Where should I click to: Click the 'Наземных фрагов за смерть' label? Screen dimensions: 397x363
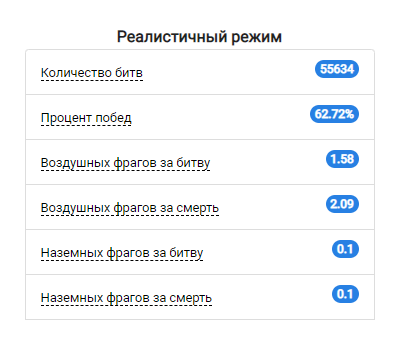coord(126,298)
